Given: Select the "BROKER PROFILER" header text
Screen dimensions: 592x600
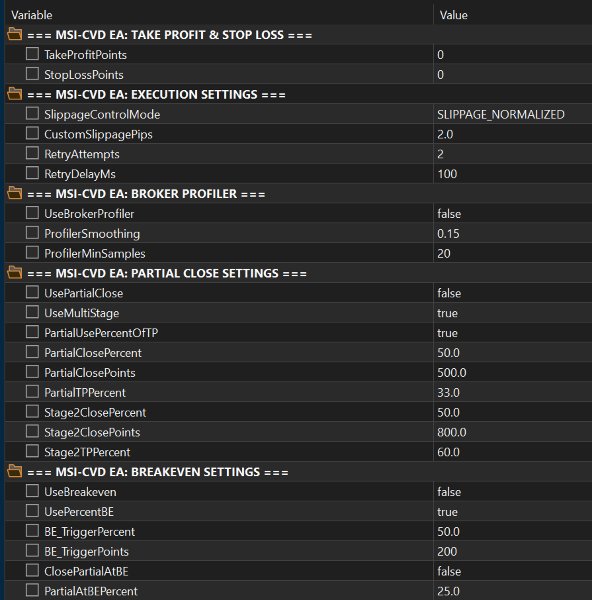Looking at the screenshot, I should coord(184,194).
